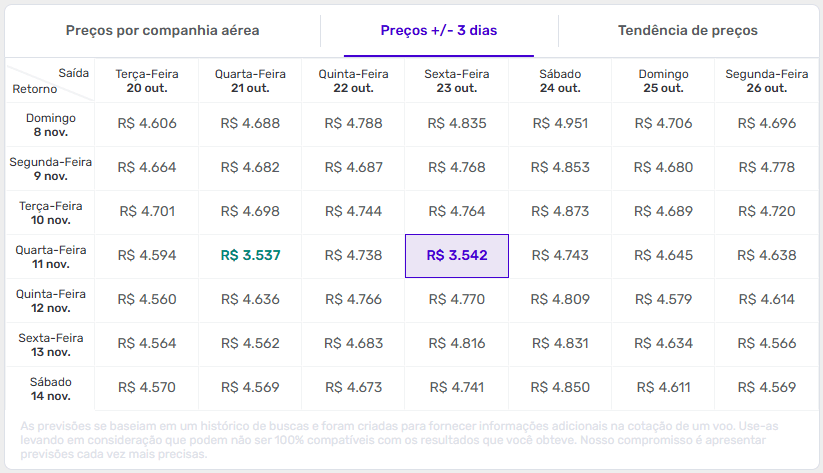The width and height of the screenshot is (823, 473).
Task: Select the R$ 4.741 price cell
Action: coord(456,387)
